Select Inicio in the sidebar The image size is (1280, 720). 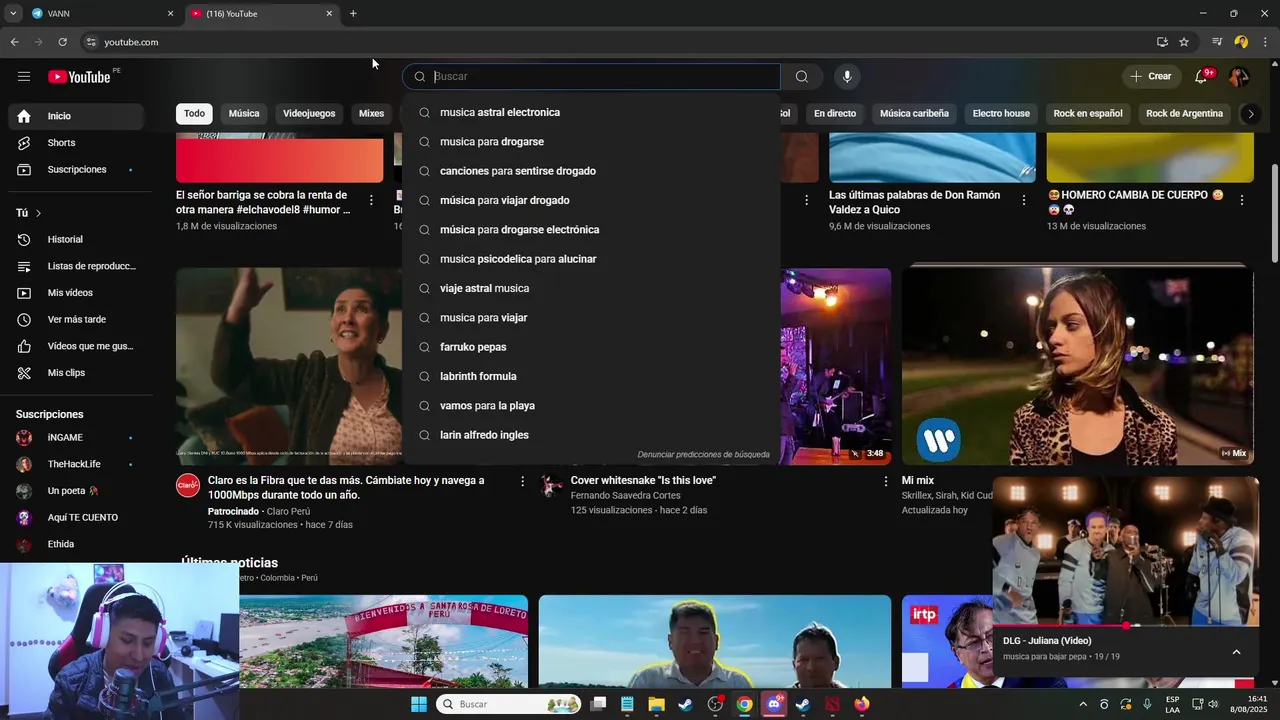pyautogui.click(x=78, y=116)
